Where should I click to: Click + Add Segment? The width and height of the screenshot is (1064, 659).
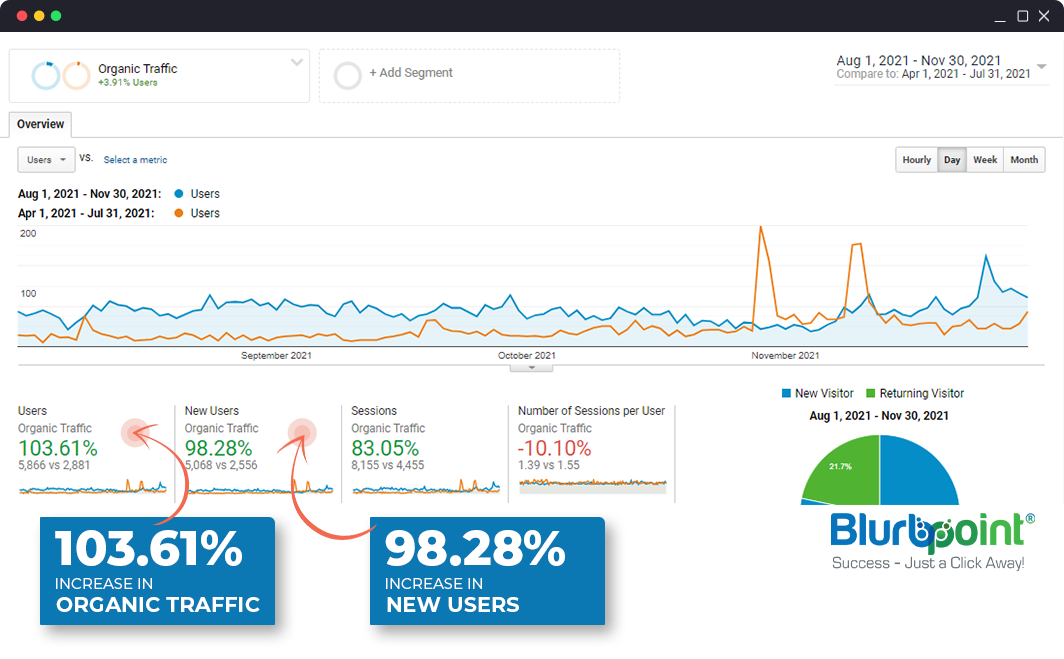coord(411,73)
